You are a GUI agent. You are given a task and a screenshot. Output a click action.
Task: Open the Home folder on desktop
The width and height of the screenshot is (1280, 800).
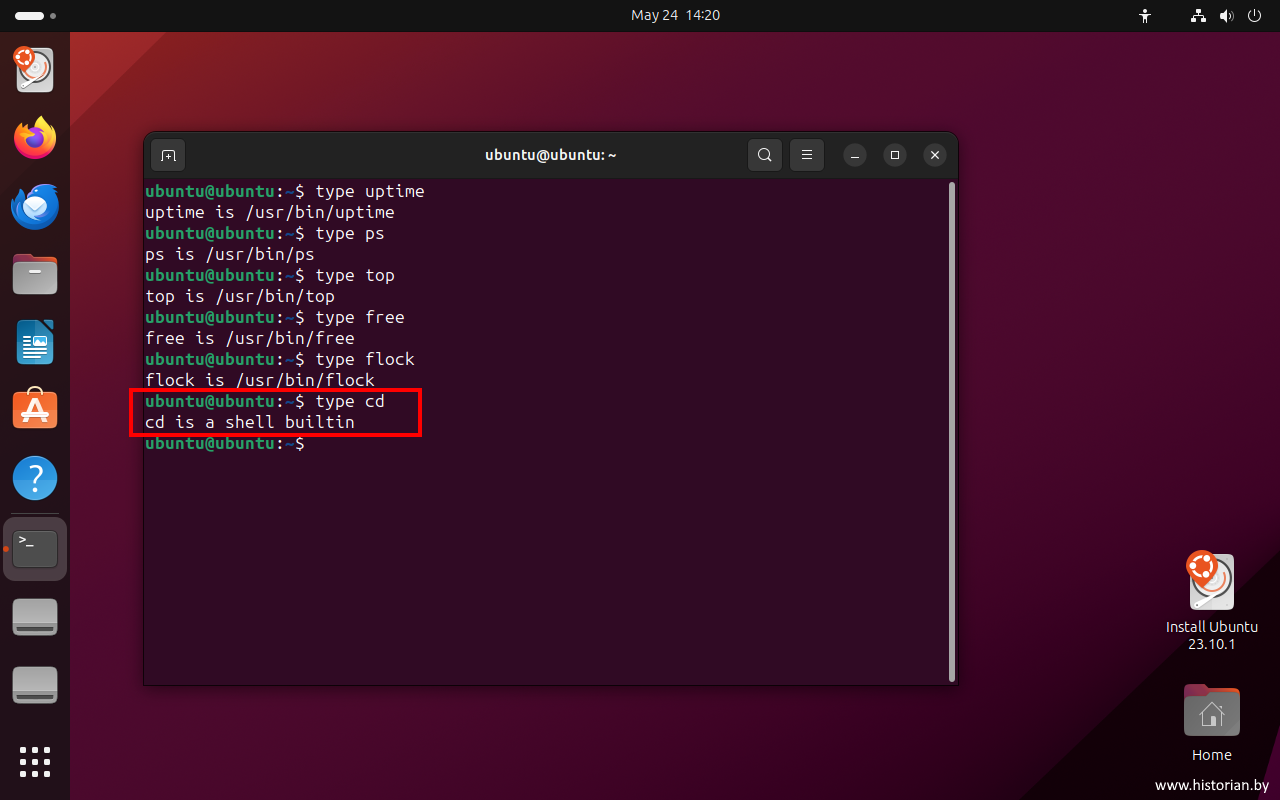tap(1211, 712)
